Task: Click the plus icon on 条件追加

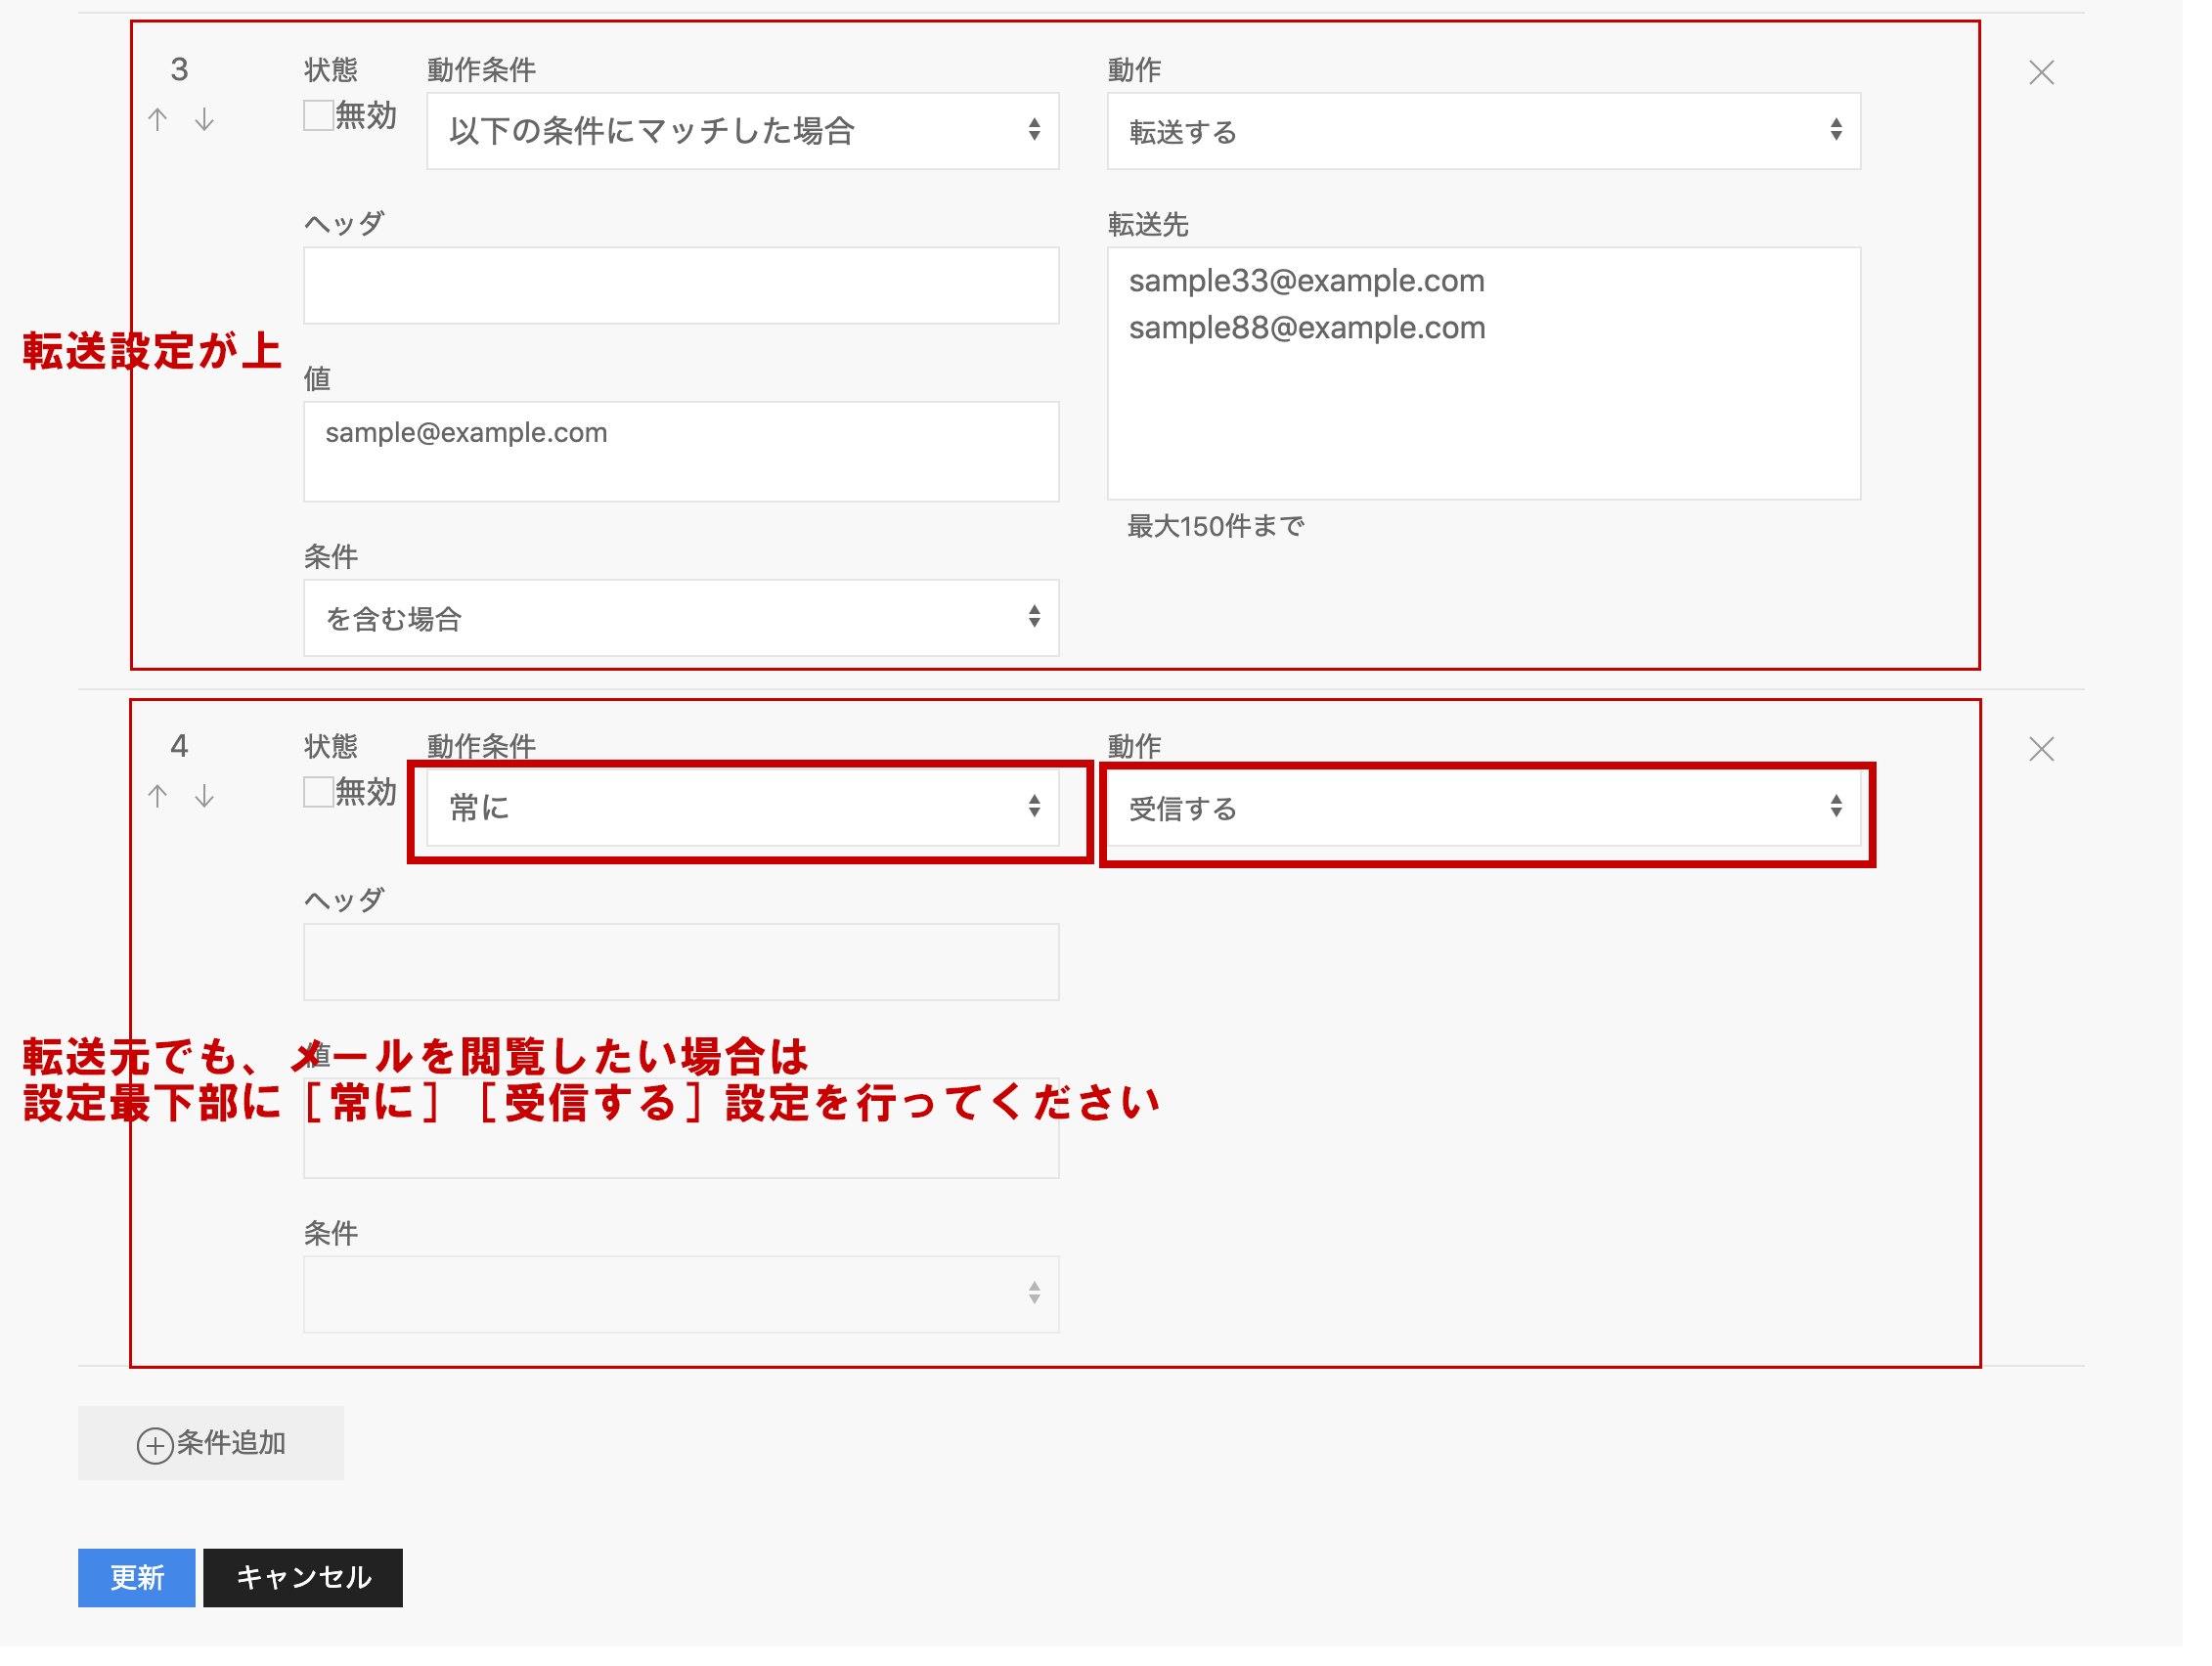Action: (155, 1445)
